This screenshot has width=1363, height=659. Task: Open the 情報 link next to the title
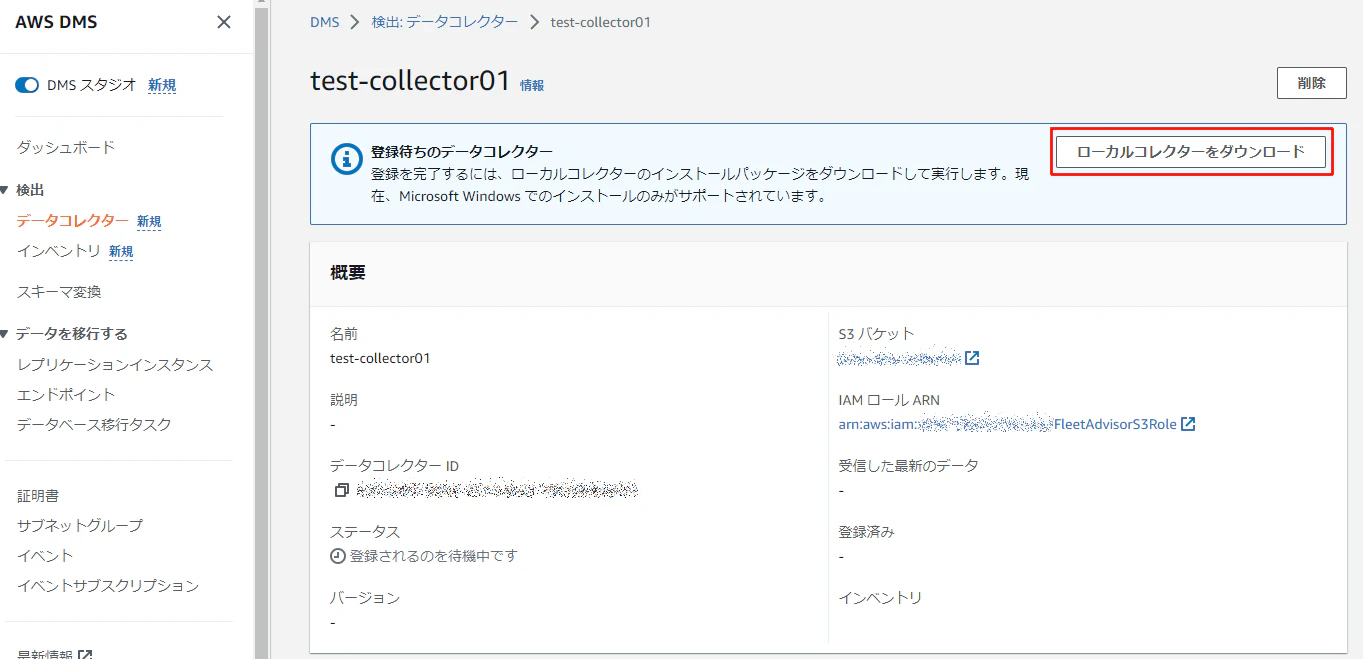(532, 86)
